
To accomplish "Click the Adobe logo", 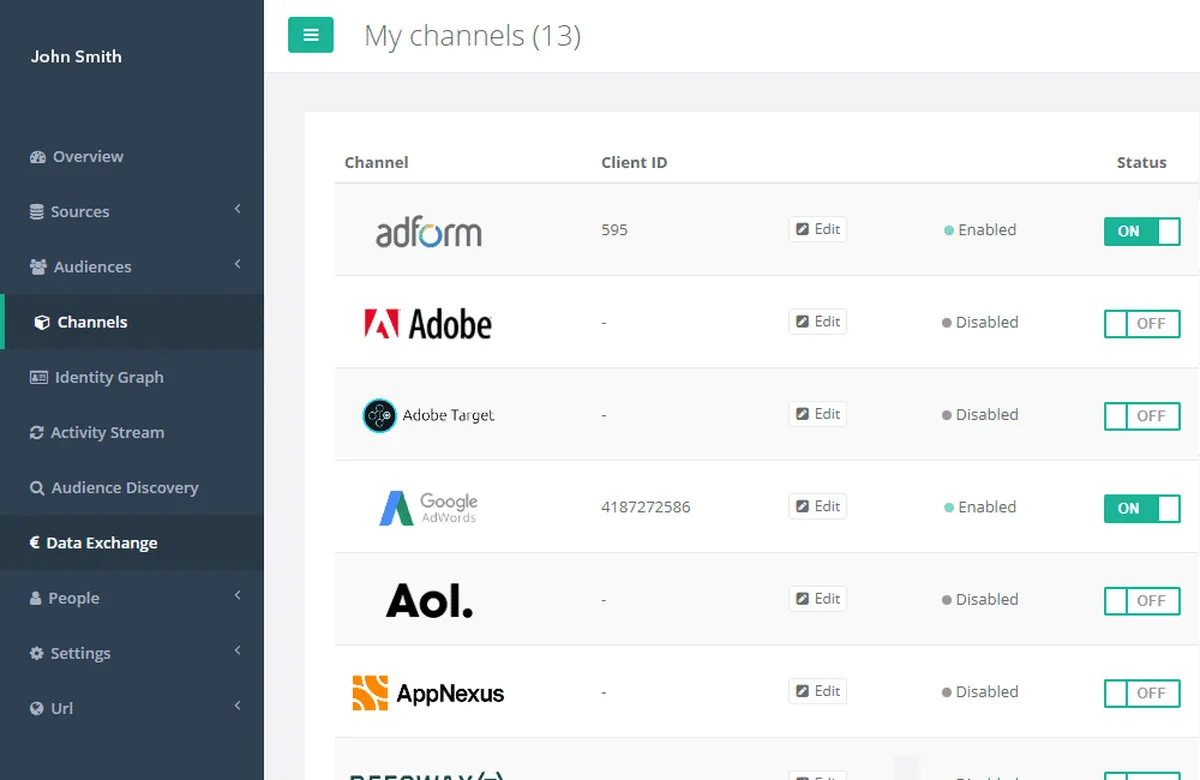I will tap(428, 323).
